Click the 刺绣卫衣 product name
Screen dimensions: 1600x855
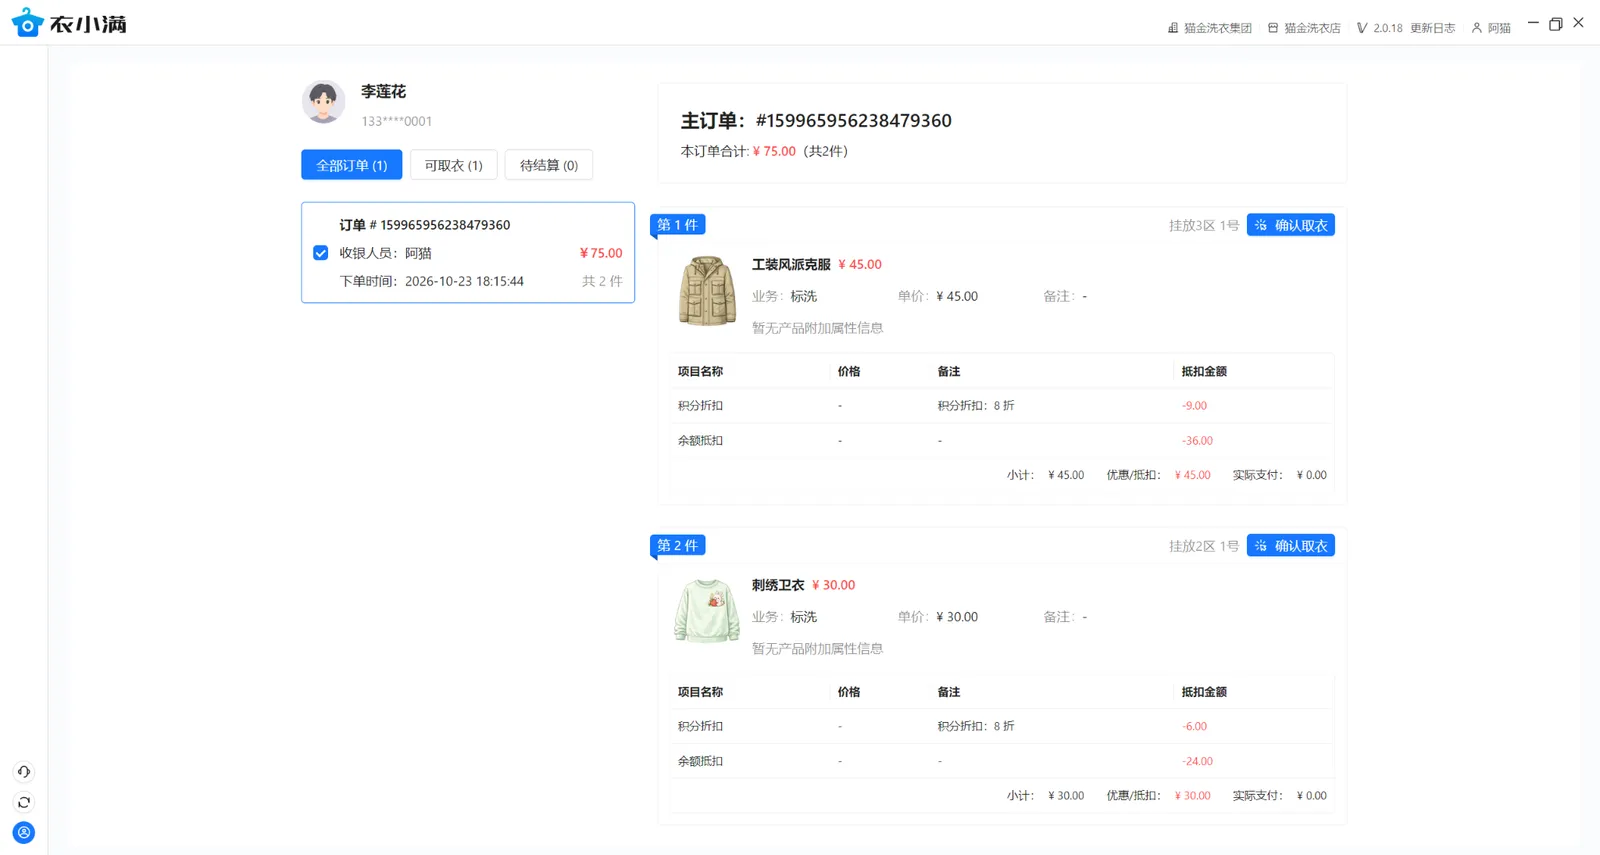[778, 586]
